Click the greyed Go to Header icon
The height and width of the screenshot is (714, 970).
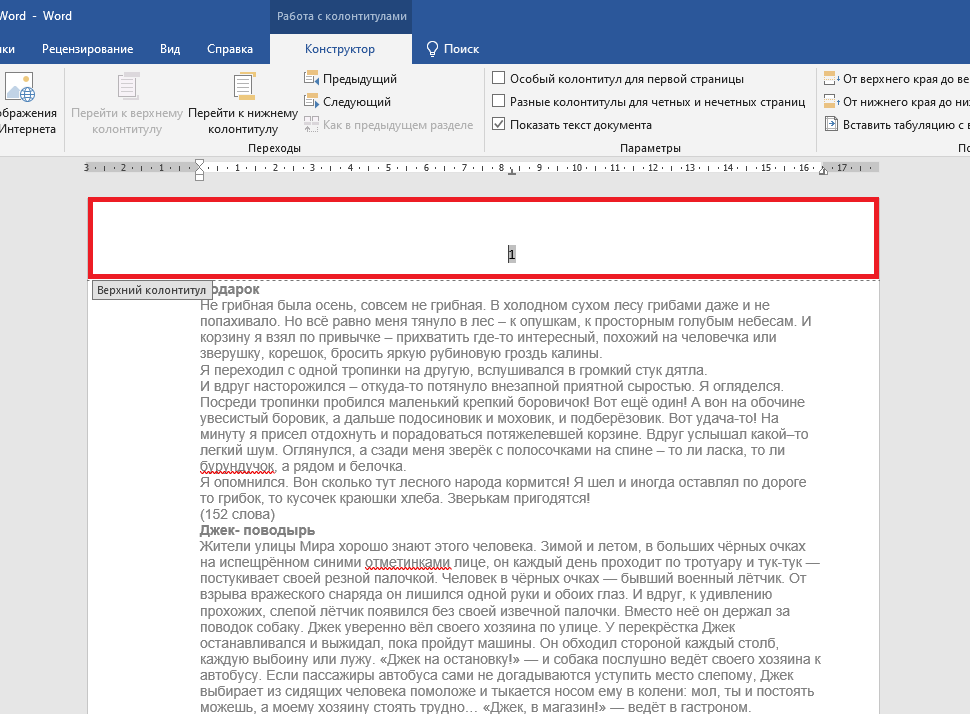click(x=127, y=86)
